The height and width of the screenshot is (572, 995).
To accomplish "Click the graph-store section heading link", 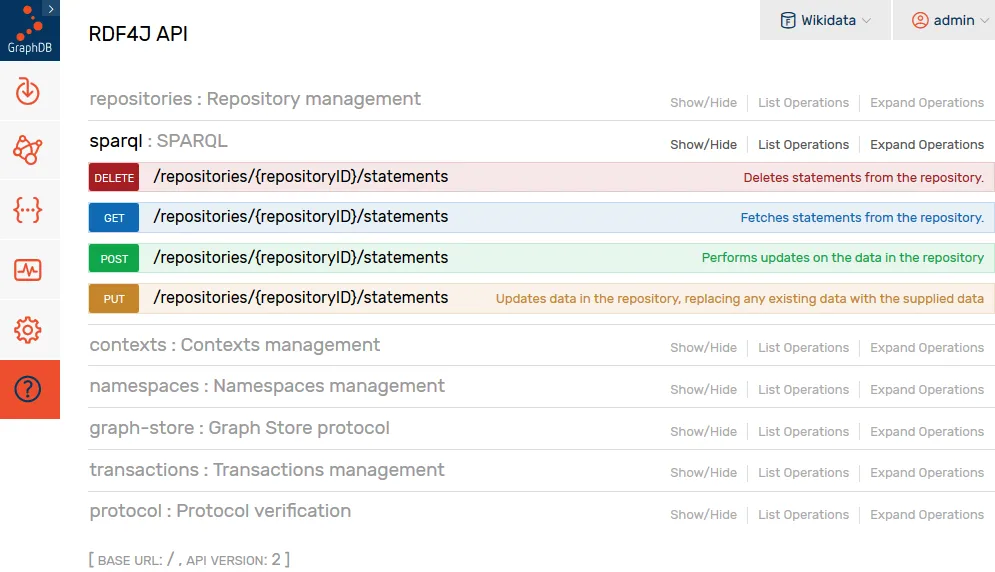I will coord(239,428).
